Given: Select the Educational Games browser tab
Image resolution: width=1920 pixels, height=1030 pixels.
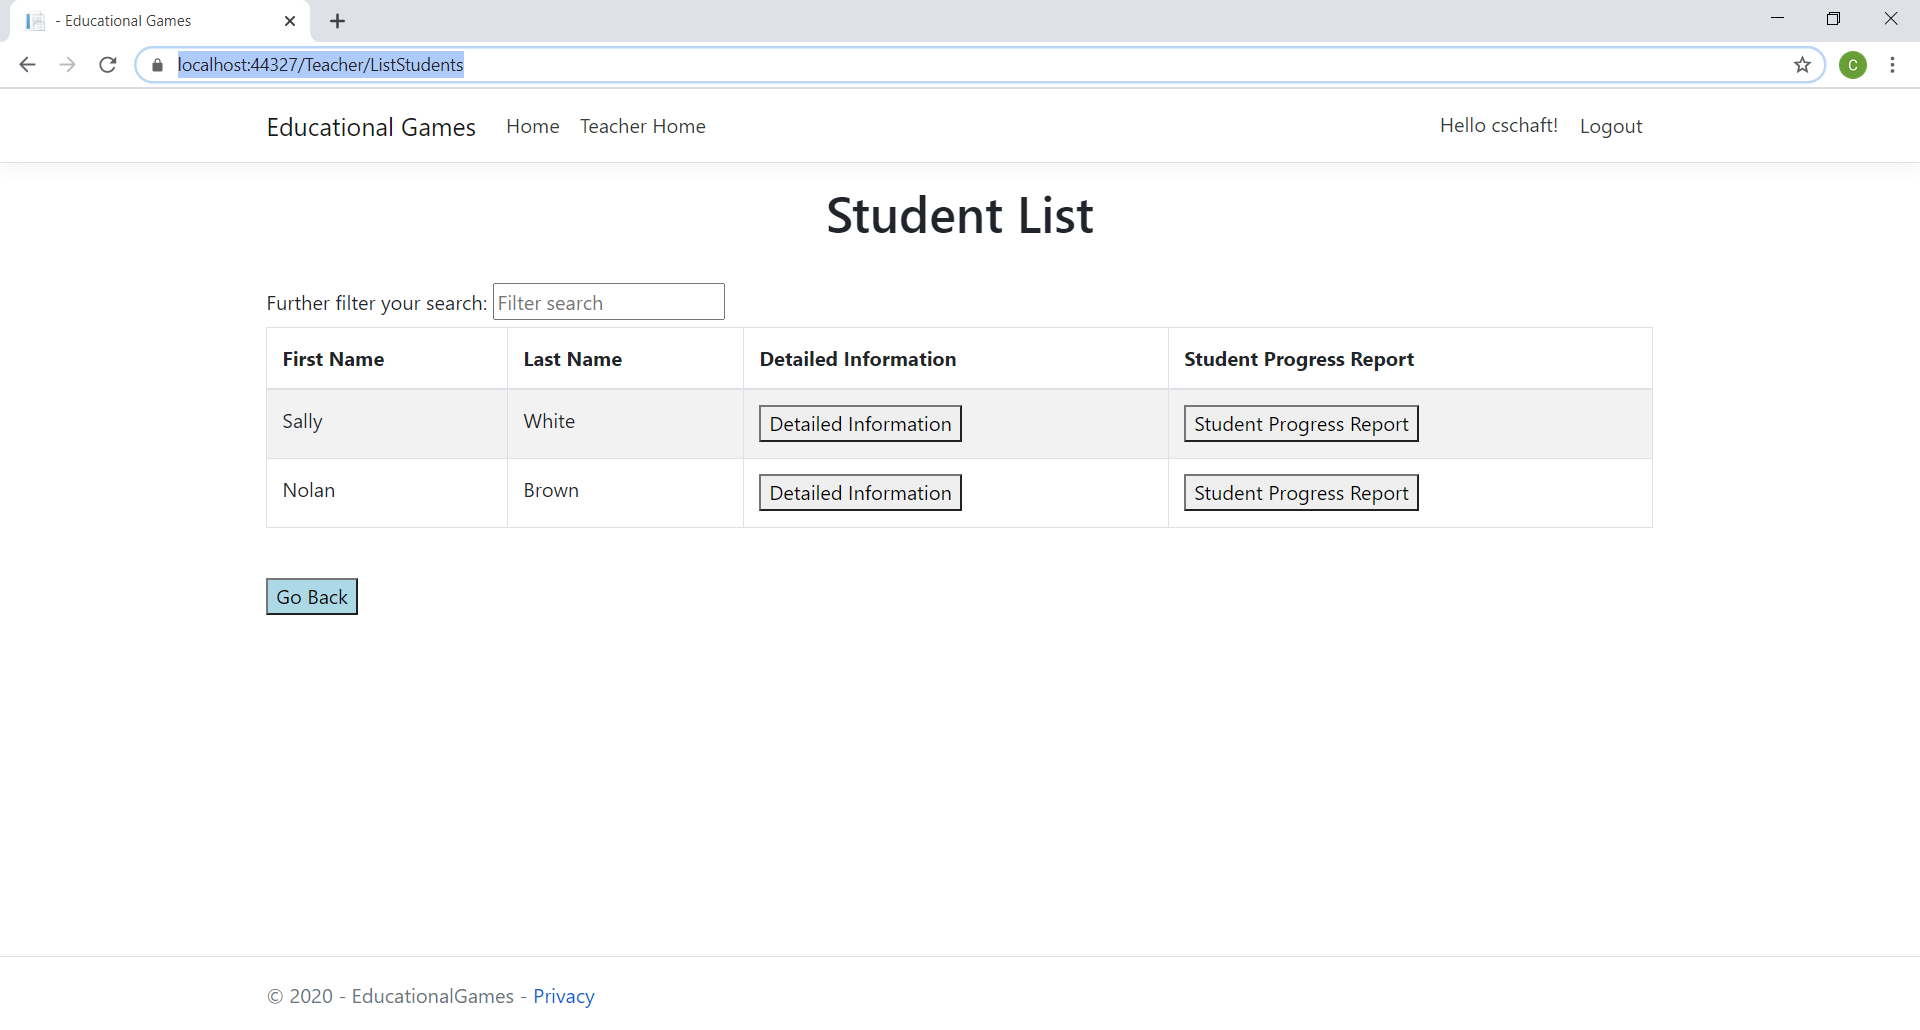Looking at the screenshot, I should (160, 21).
